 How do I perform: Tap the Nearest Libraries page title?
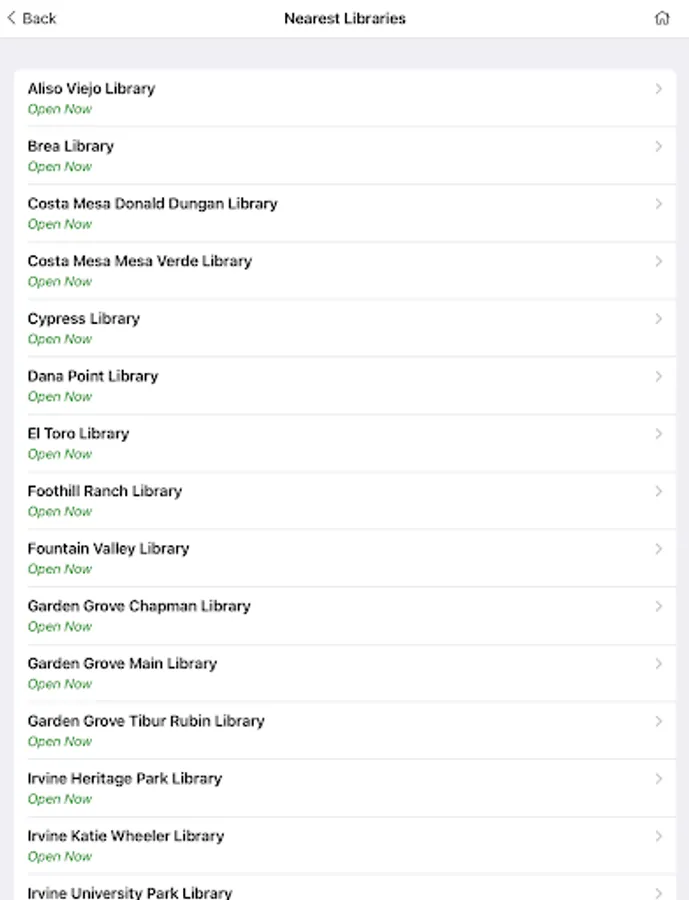coord(345,18)
